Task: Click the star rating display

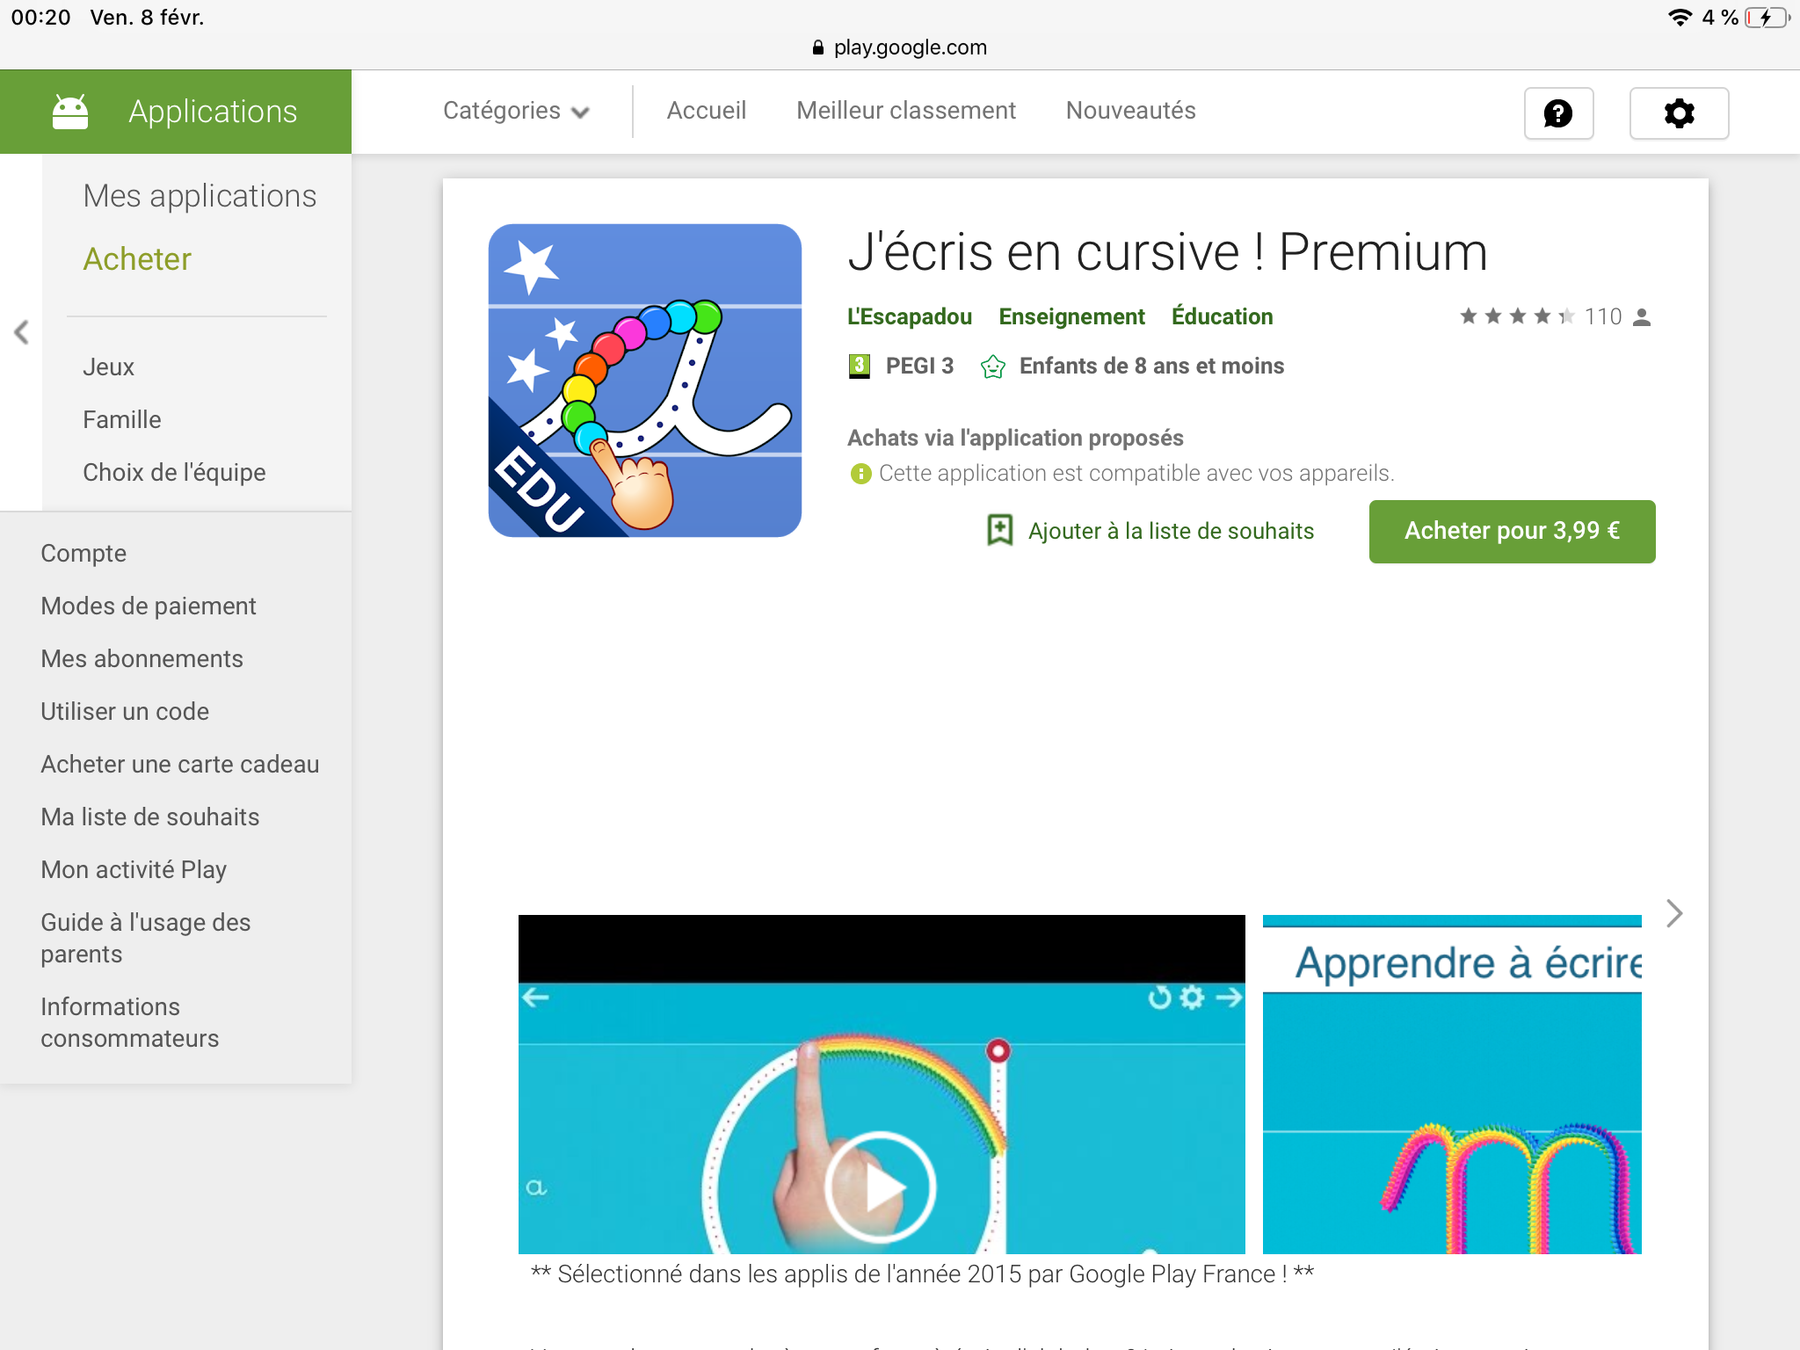Action: point(1517,316)
